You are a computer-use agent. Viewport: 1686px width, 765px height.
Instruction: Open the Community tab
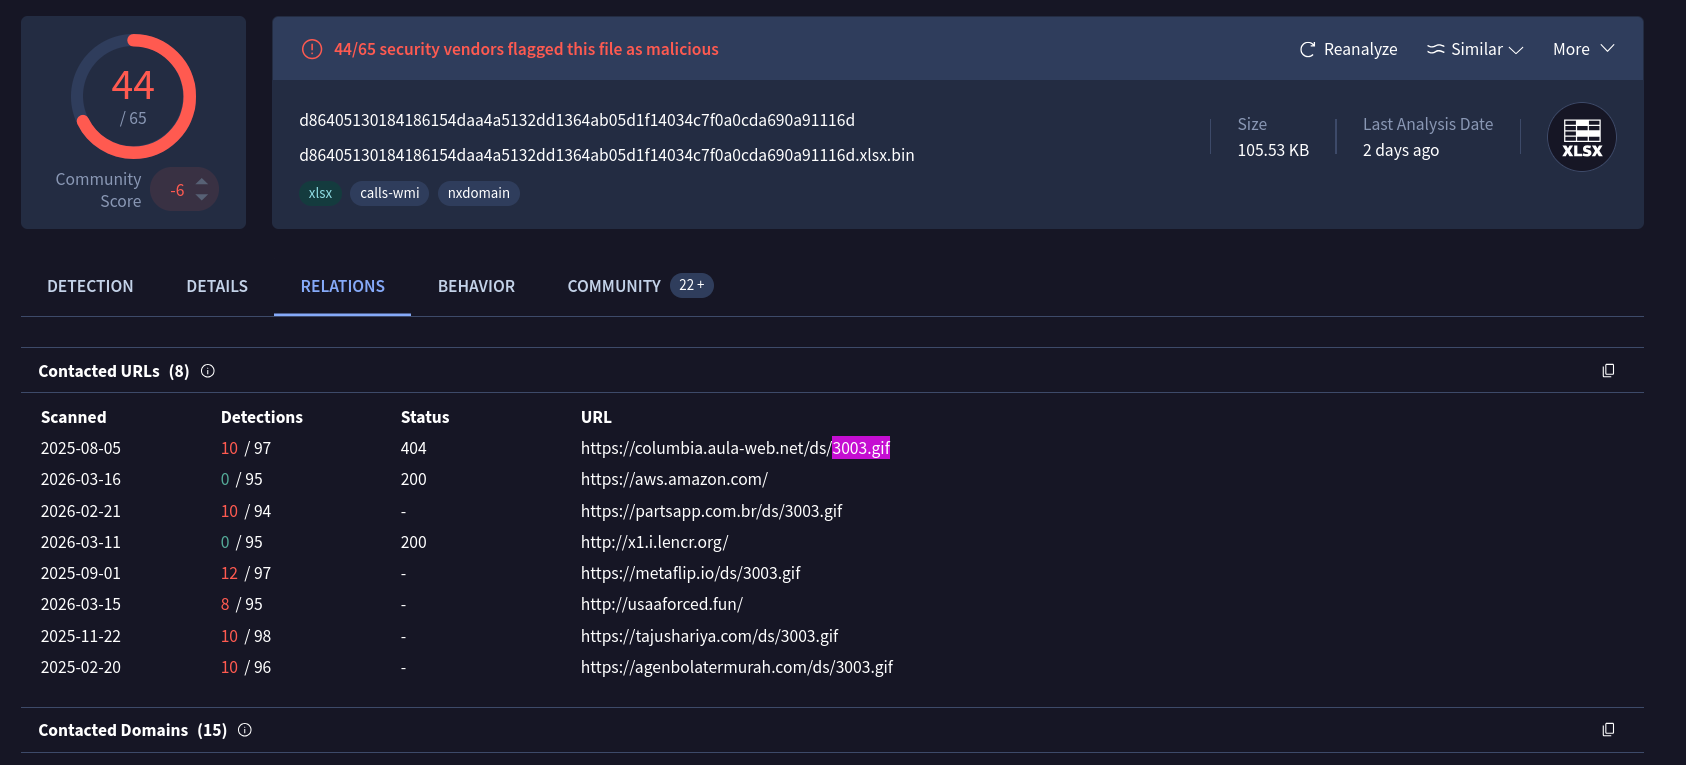pyautogui.click(x=614, y=287)
